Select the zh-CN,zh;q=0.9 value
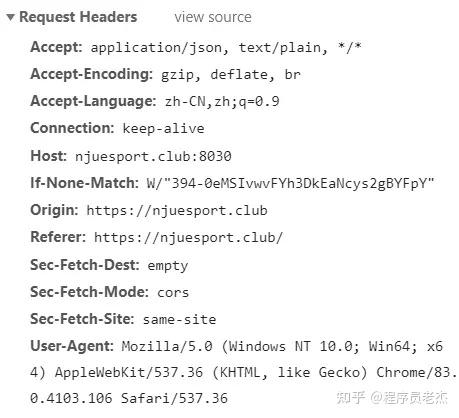459x418 pixels. (222, 101)
